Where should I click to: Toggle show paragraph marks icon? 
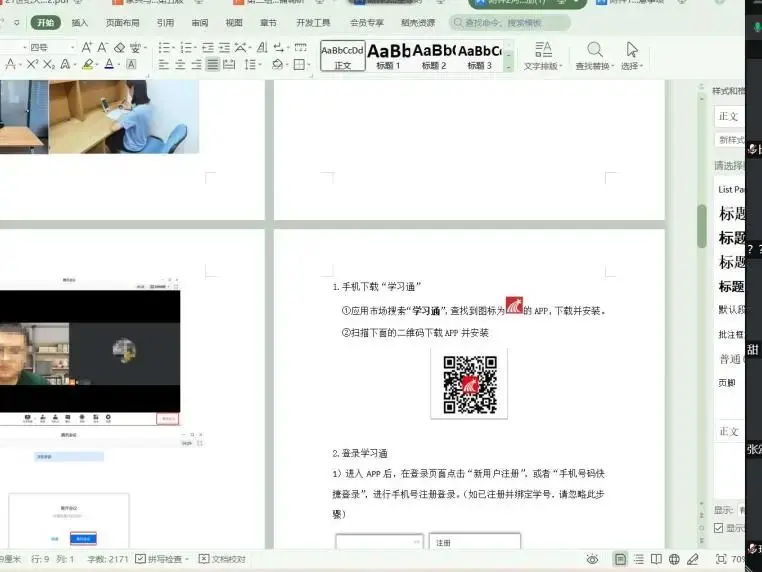tap(278, 48)
